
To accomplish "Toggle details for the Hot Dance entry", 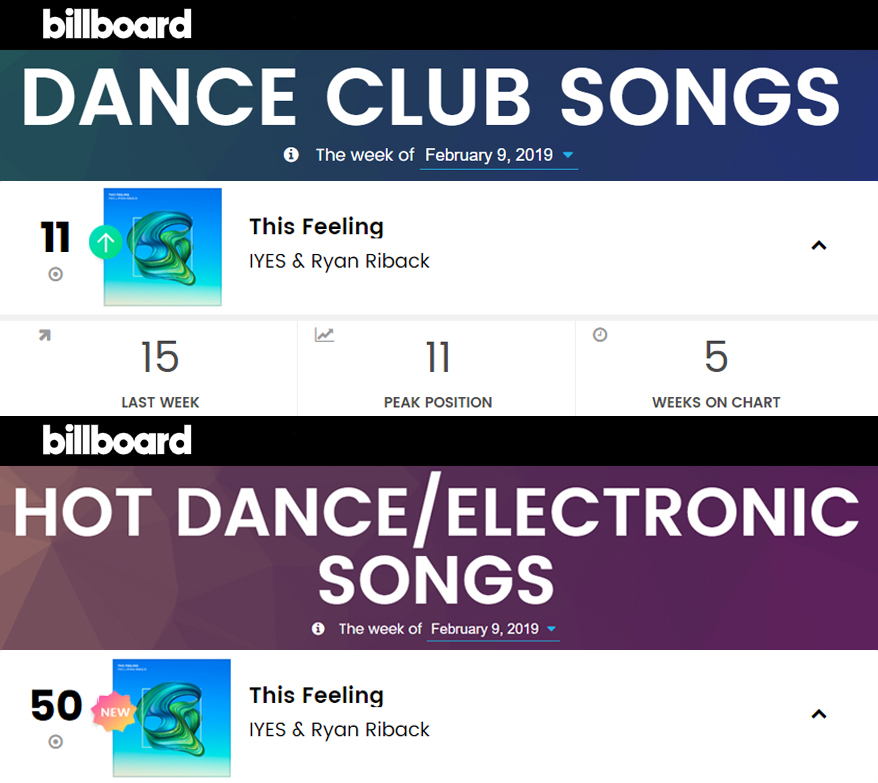I will pyautogui.click(x=819, y=715).
